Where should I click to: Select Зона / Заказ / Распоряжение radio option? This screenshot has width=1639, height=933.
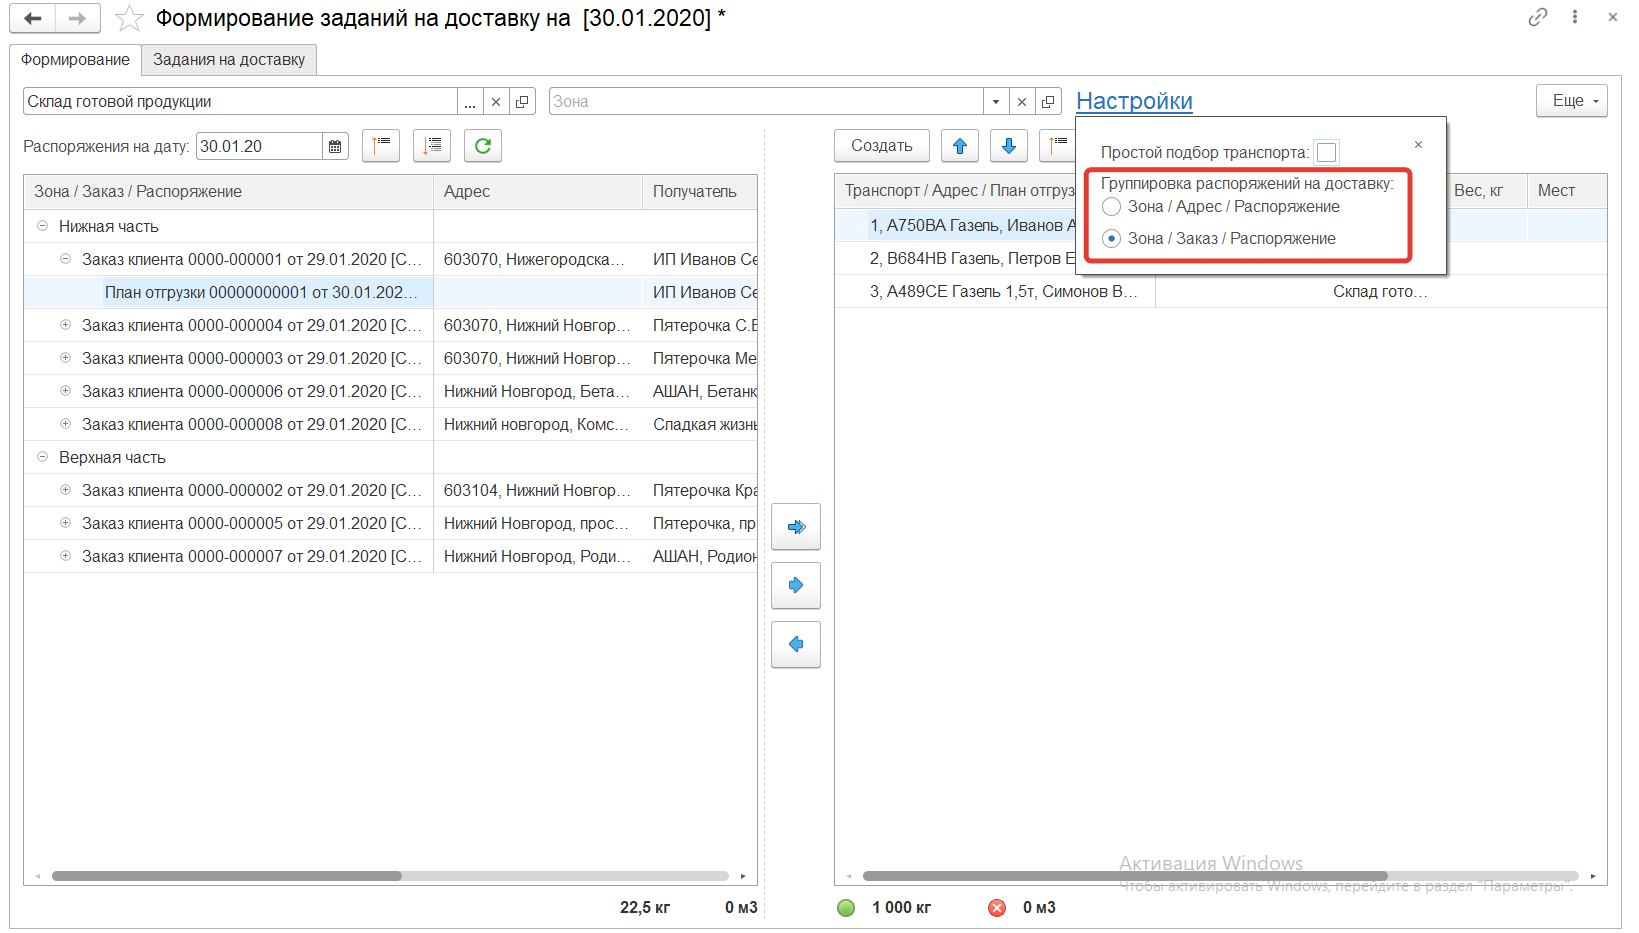[1111, 239]
